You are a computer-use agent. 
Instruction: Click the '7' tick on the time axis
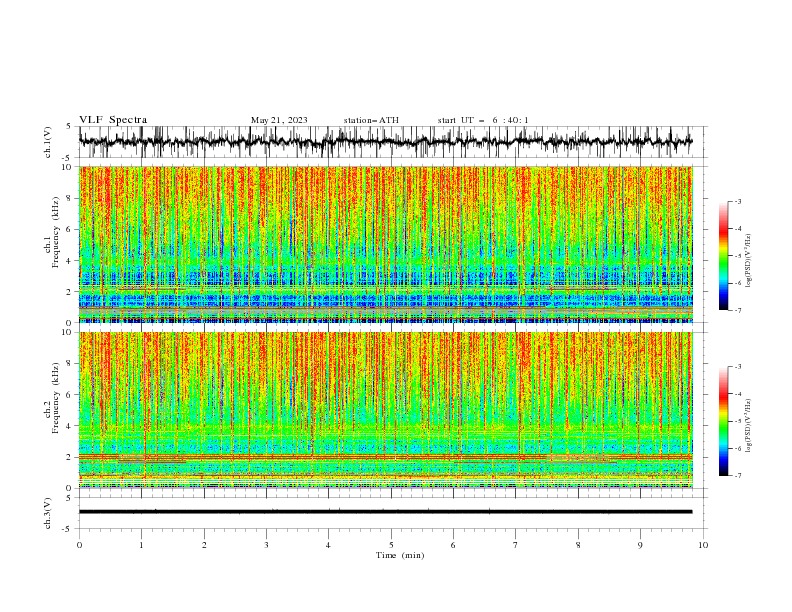tap(516, 545)
